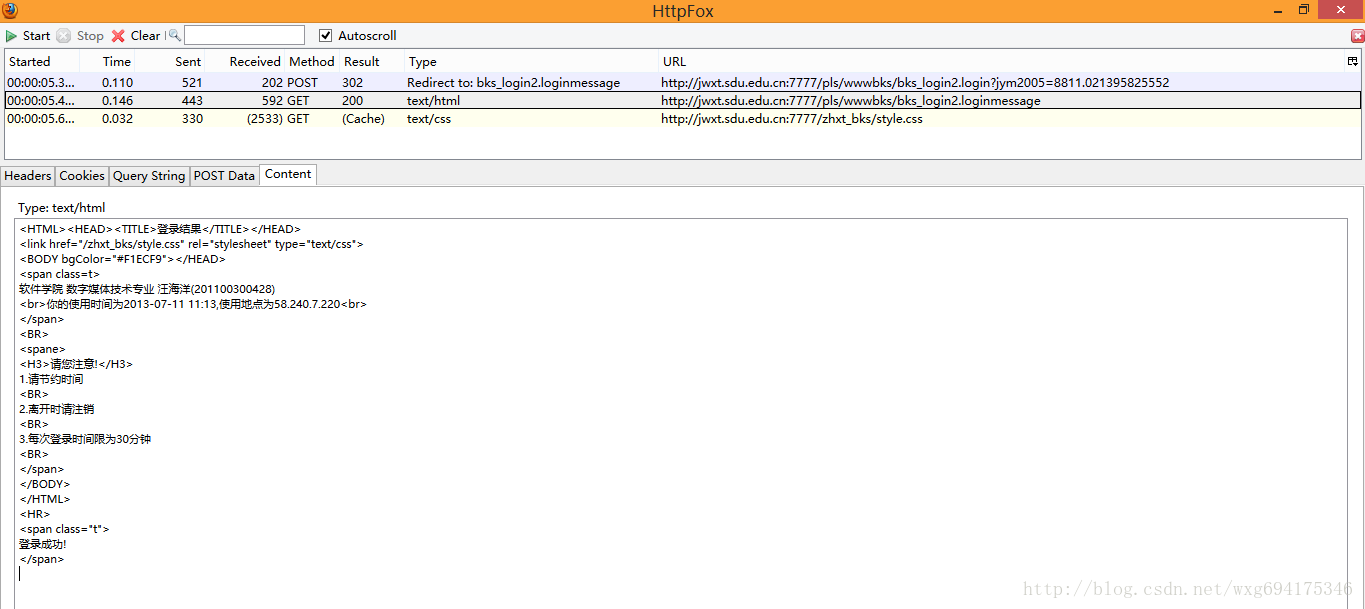1365x609 pixels.
Task: Click the BODY bgColor #F1ECF9 line
Action: tap(122, 259)
